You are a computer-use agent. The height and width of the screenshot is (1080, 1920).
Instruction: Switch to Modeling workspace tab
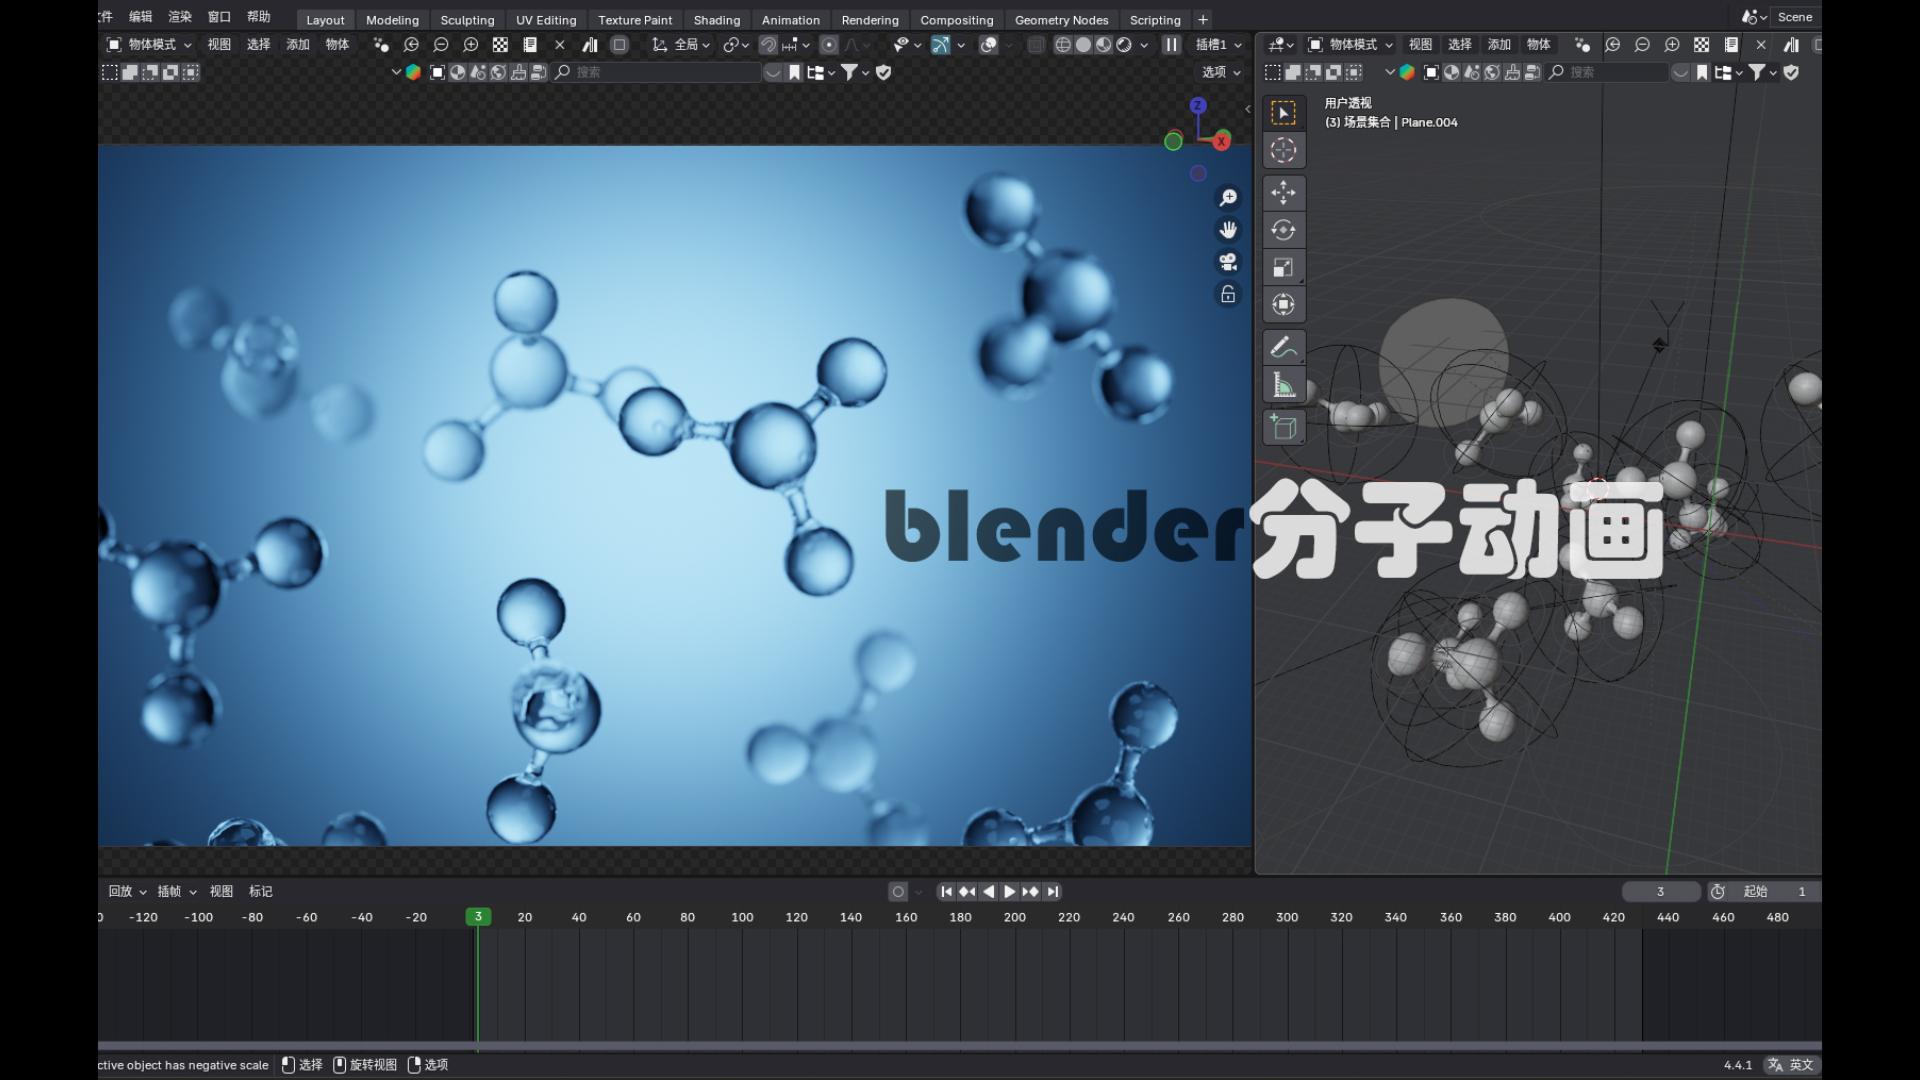pyautogui.click(x=392, y=20)
